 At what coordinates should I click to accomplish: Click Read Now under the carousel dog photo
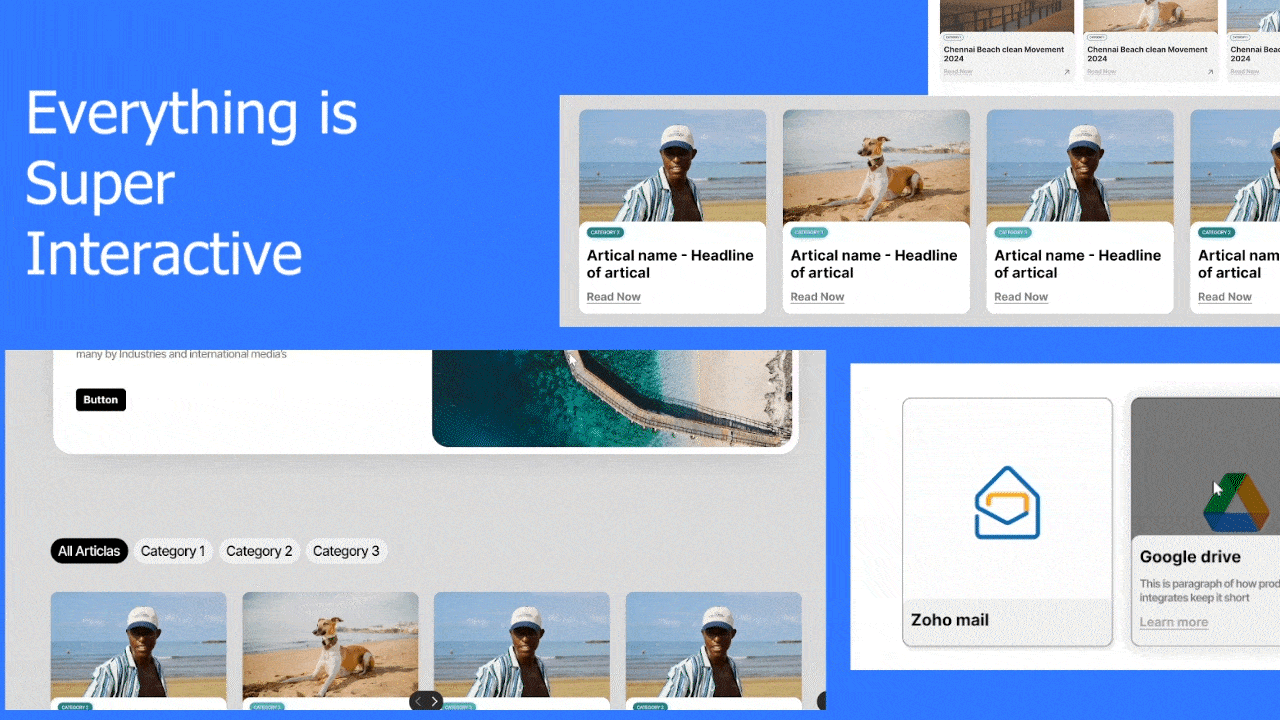click(x=817, y=297)
